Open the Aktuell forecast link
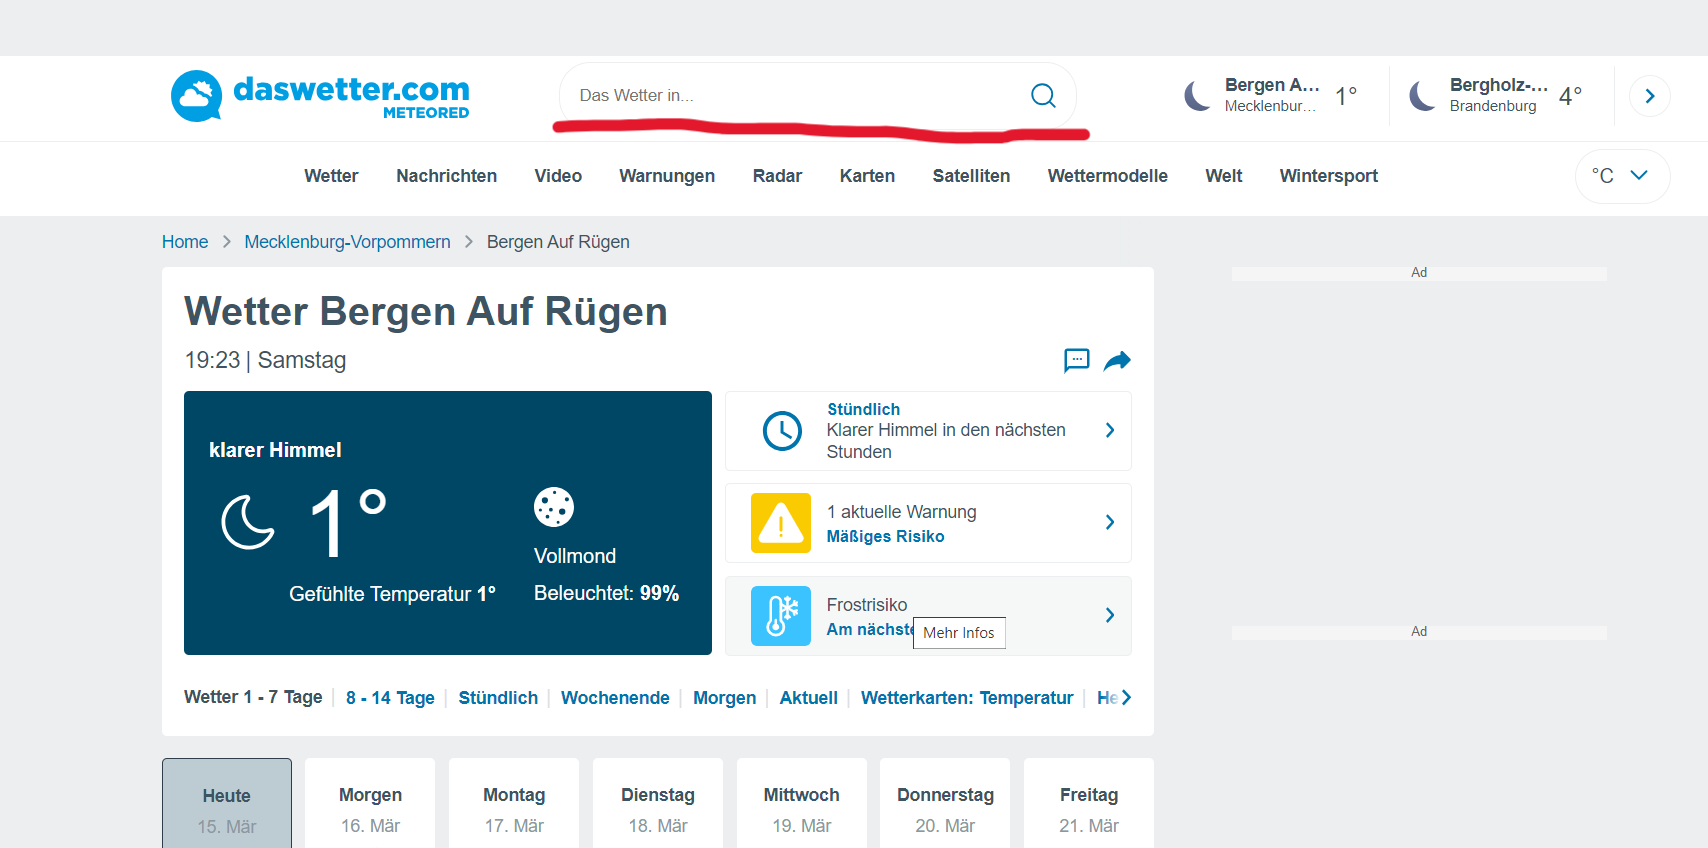The image size is (1708, 848). pyautogui.click(x=808, y=698)
